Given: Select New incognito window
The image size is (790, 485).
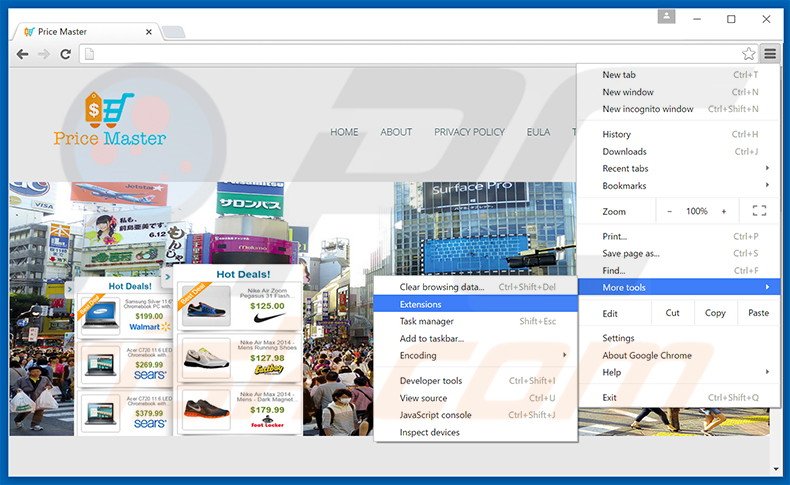Looking at the screenshot, I should coord(679,109).
